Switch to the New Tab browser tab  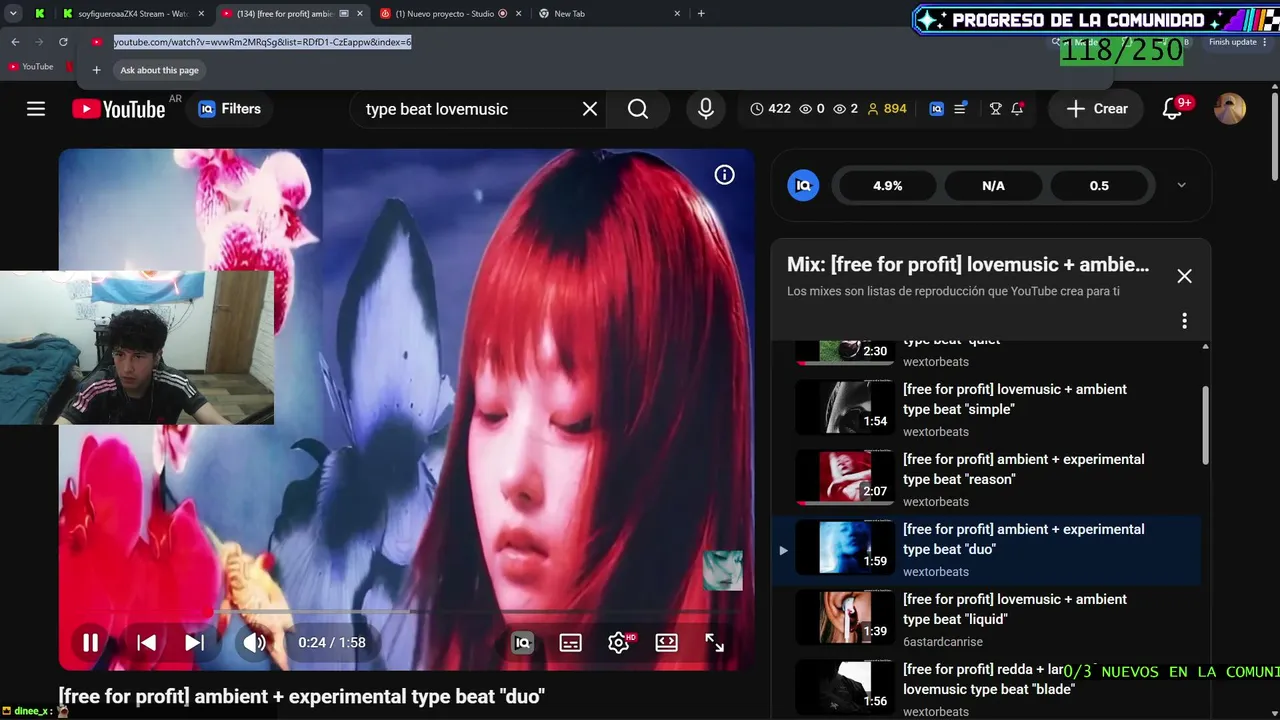pyautogui.click(x=608, y=14)
